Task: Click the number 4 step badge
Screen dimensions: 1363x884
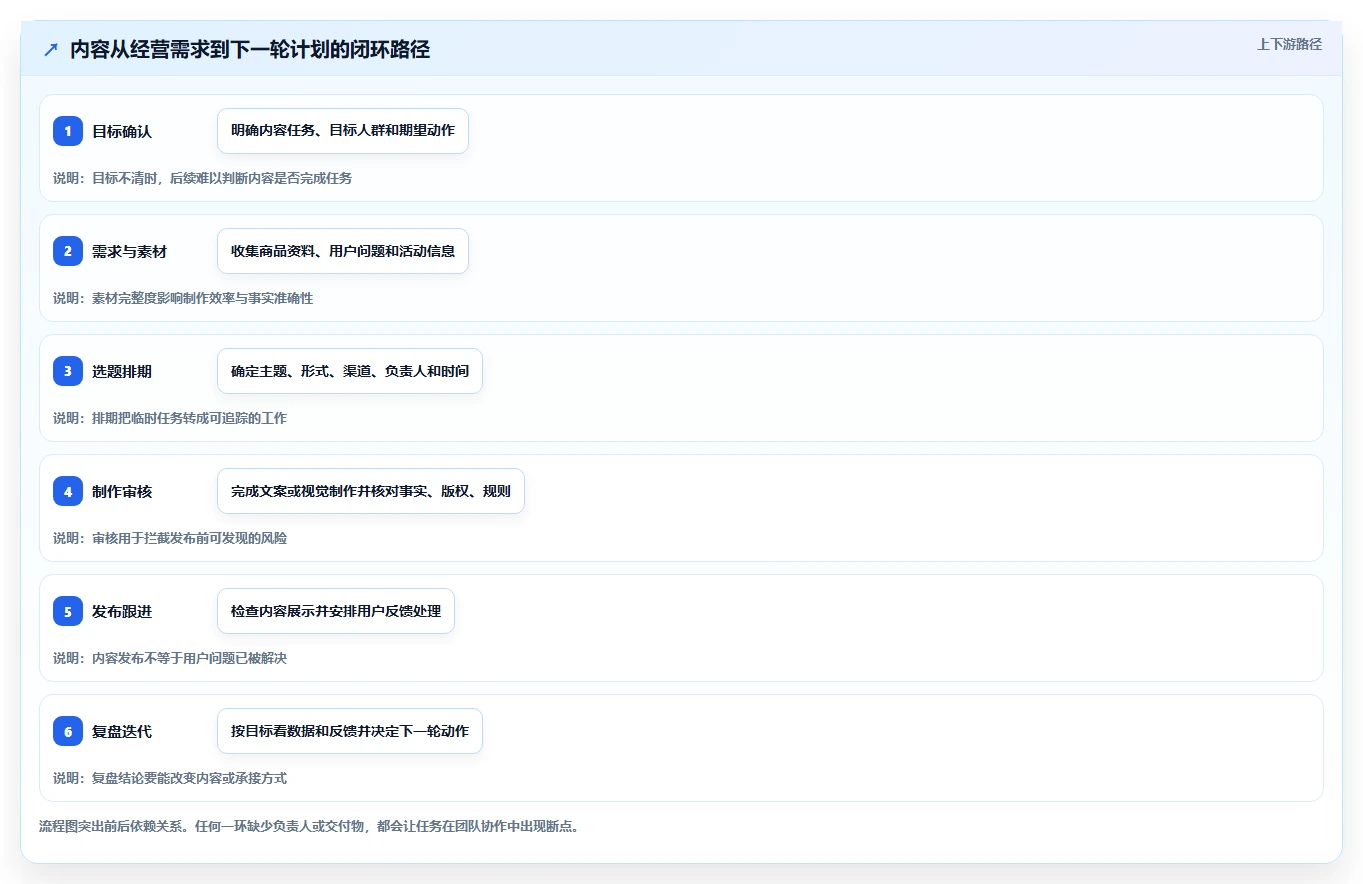Action: tap(68, 491)
